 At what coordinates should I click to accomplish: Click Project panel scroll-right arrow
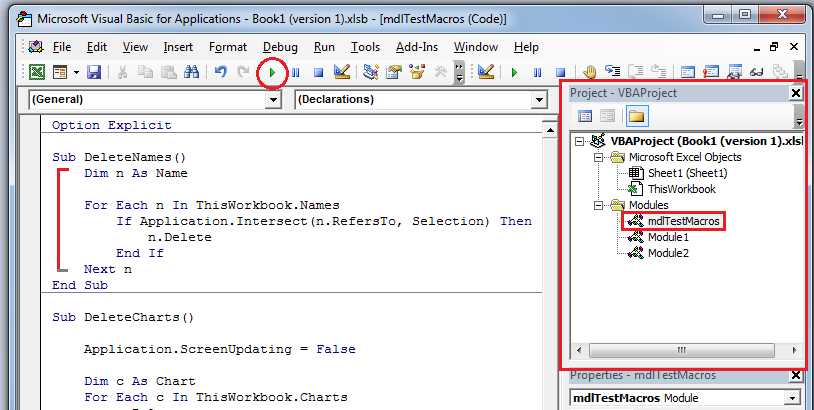794,350
